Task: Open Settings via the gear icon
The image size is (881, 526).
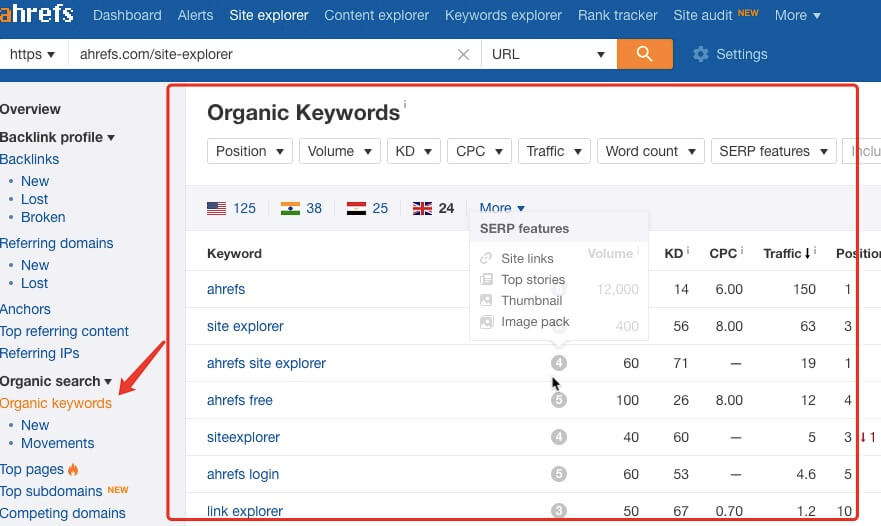Action: pyautogui.click(x=700, y=55)
